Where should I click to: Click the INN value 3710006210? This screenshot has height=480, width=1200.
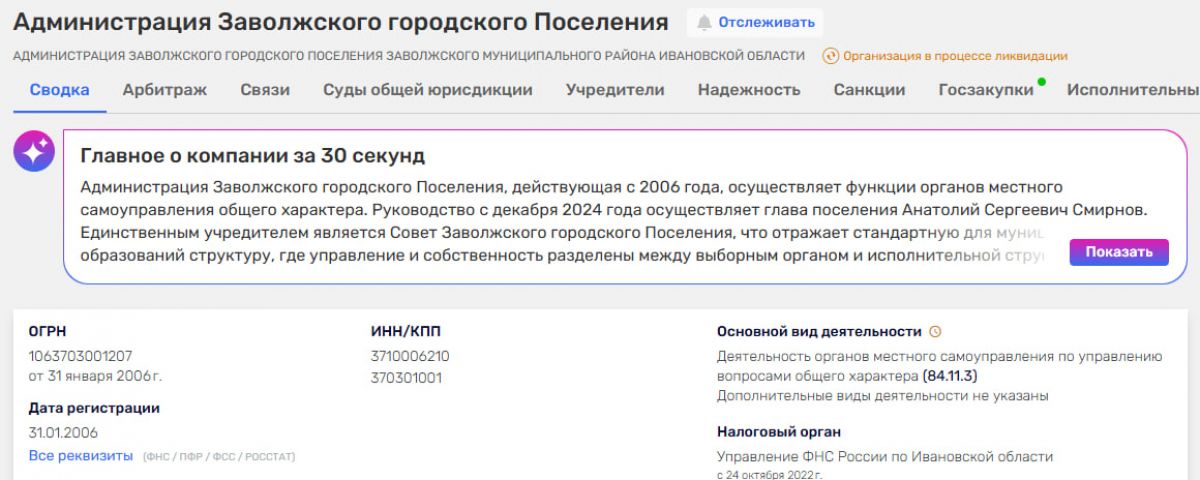click(410, 356)
